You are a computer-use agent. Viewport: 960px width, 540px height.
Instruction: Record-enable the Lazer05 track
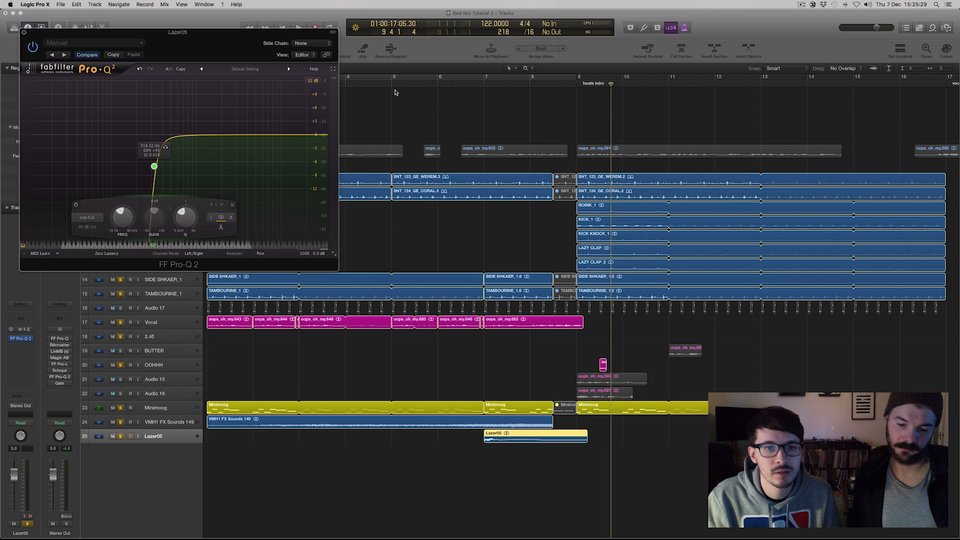(130, 437)
